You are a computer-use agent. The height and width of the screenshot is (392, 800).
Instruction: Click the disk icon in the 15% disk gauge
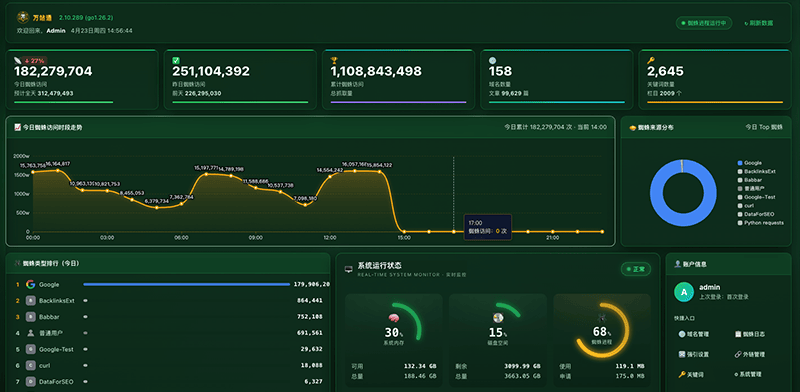click(x=498, y=318)
